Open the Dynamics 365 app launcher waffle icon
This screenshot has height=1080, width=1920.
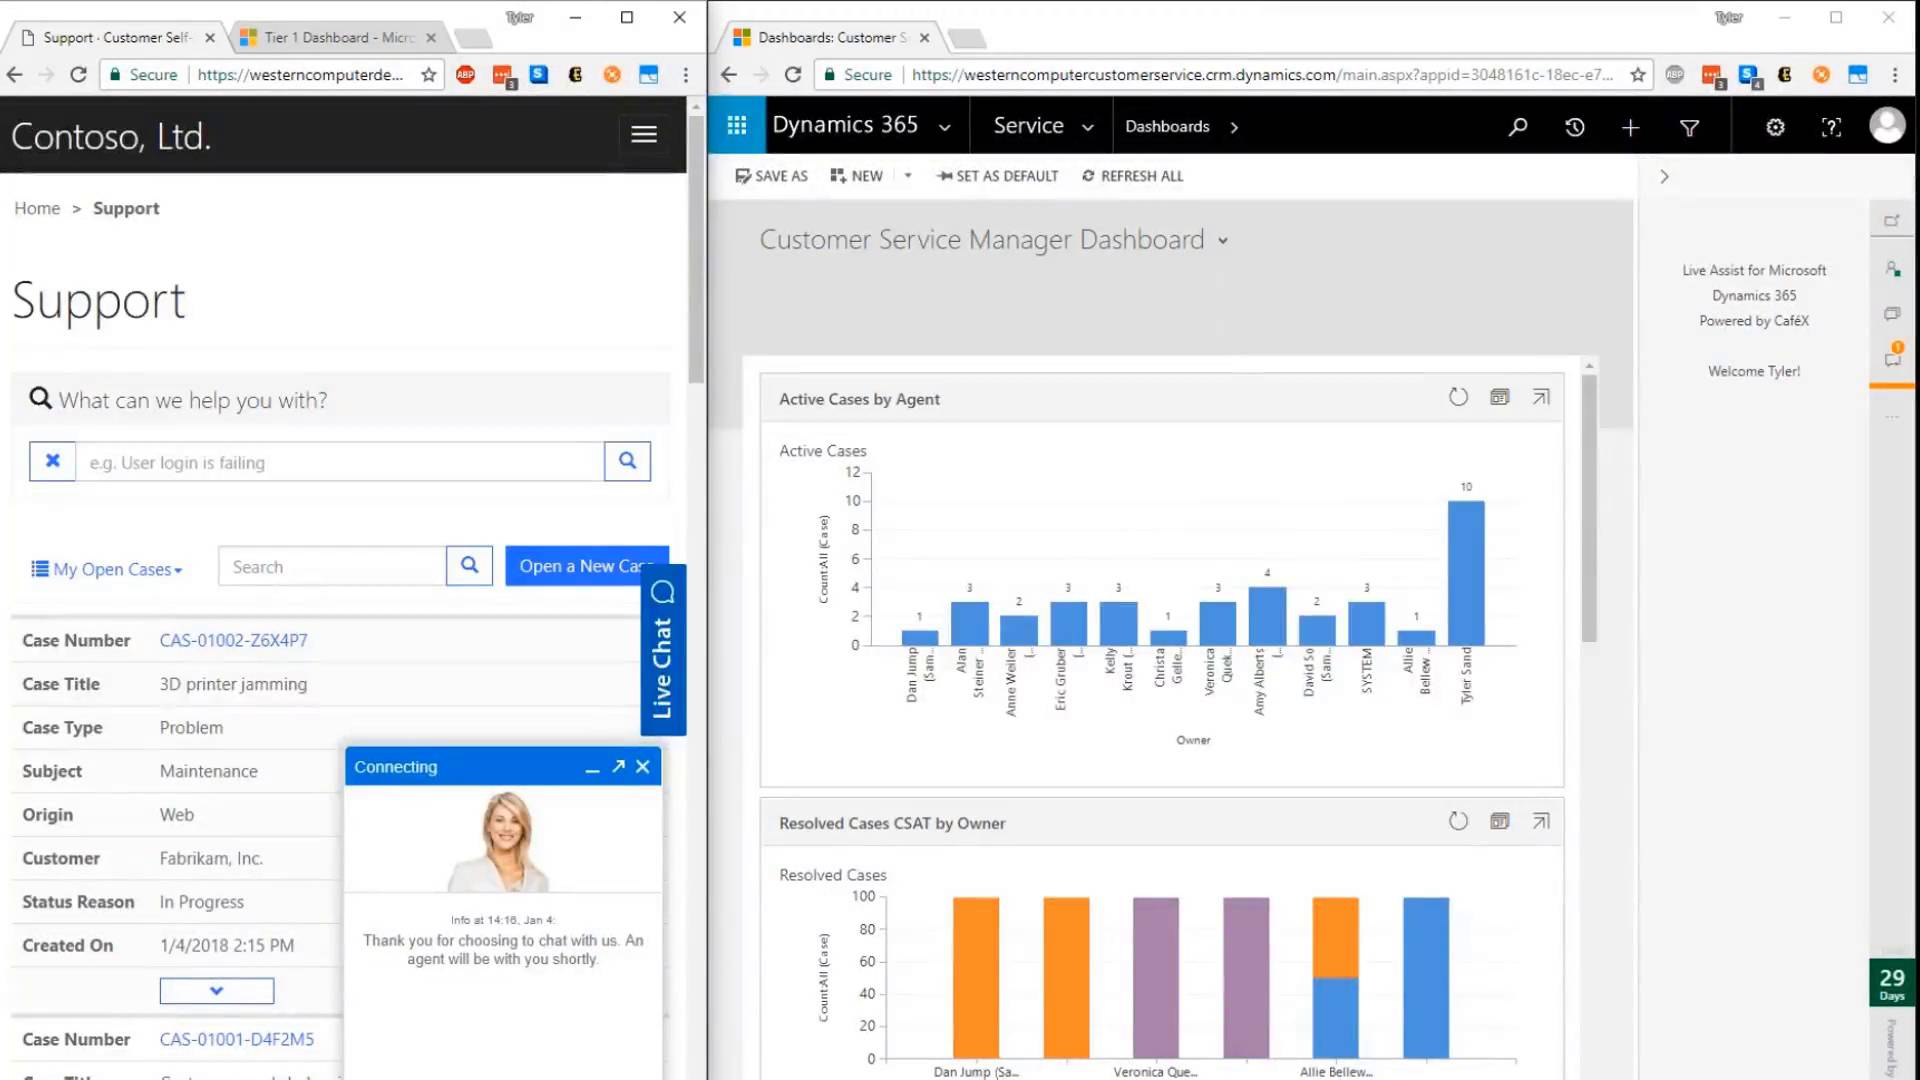736,125
